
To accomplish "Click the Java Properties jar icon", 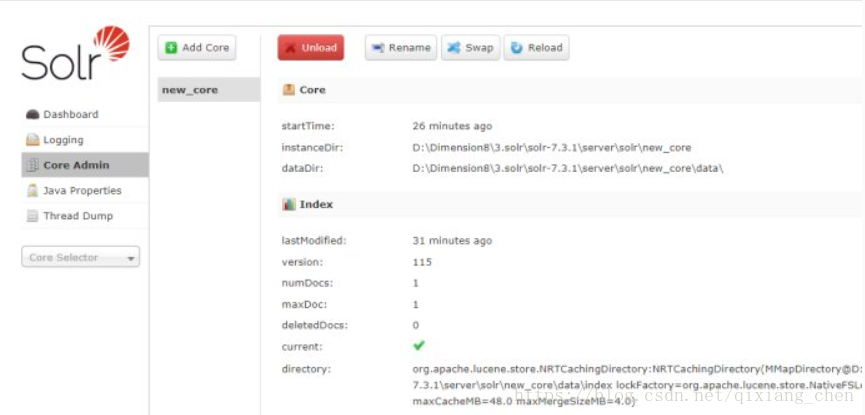I will [33, 190].
